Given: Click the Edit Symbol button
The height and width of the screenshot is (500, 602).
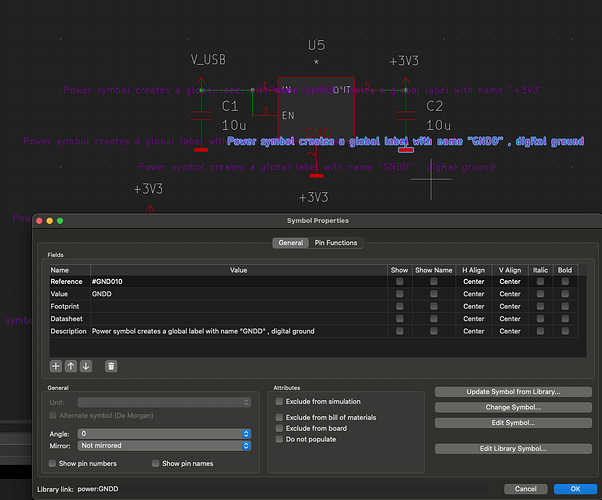Looking at the screenshot, I should [513, 422].
